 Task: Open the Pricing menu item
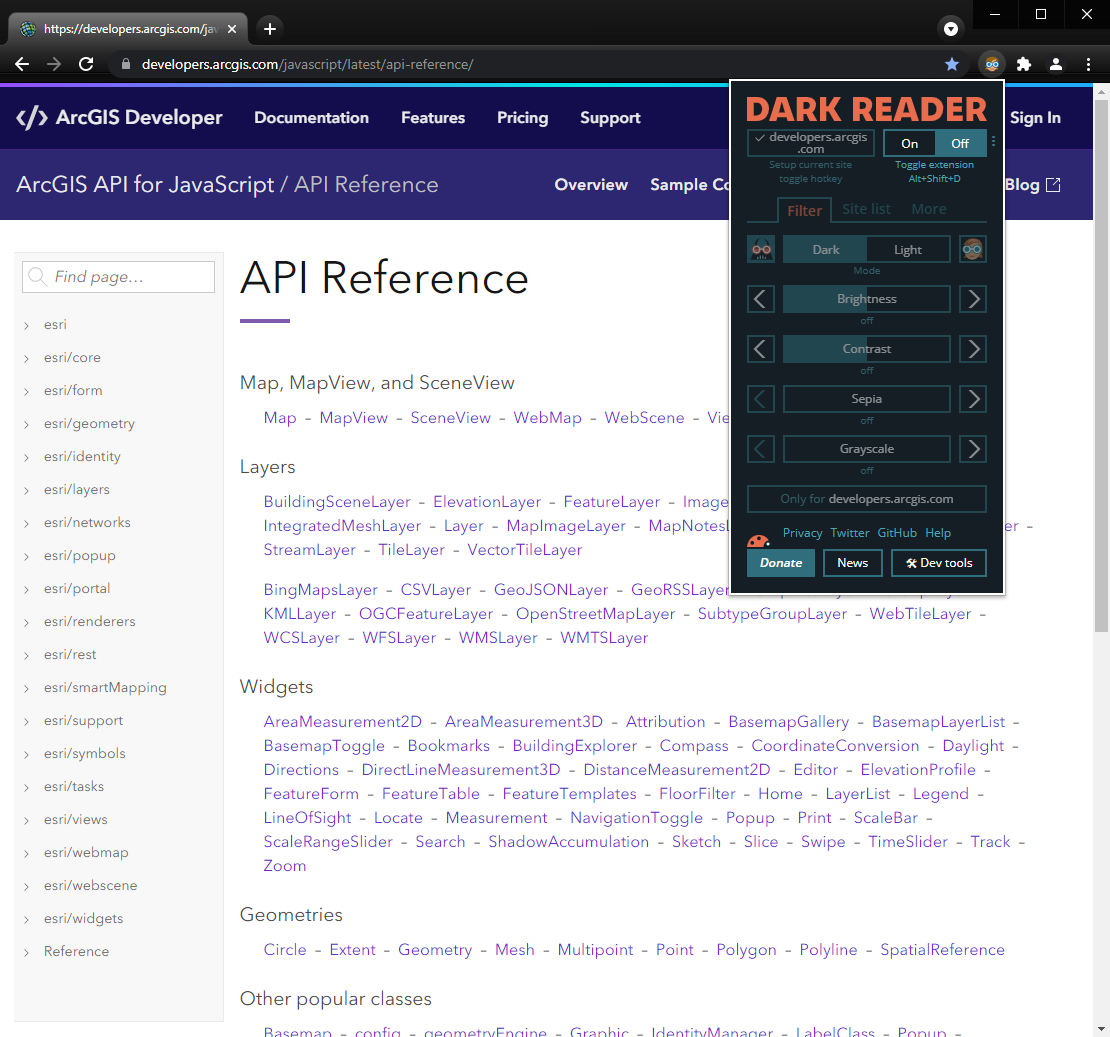[522, 118]
